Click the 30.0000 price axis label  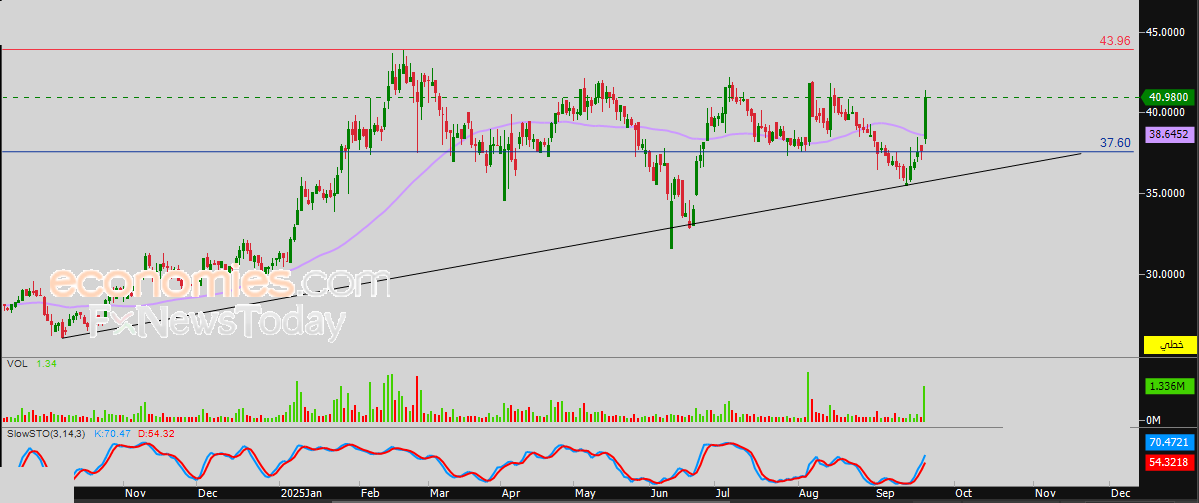pos(1168,274)
